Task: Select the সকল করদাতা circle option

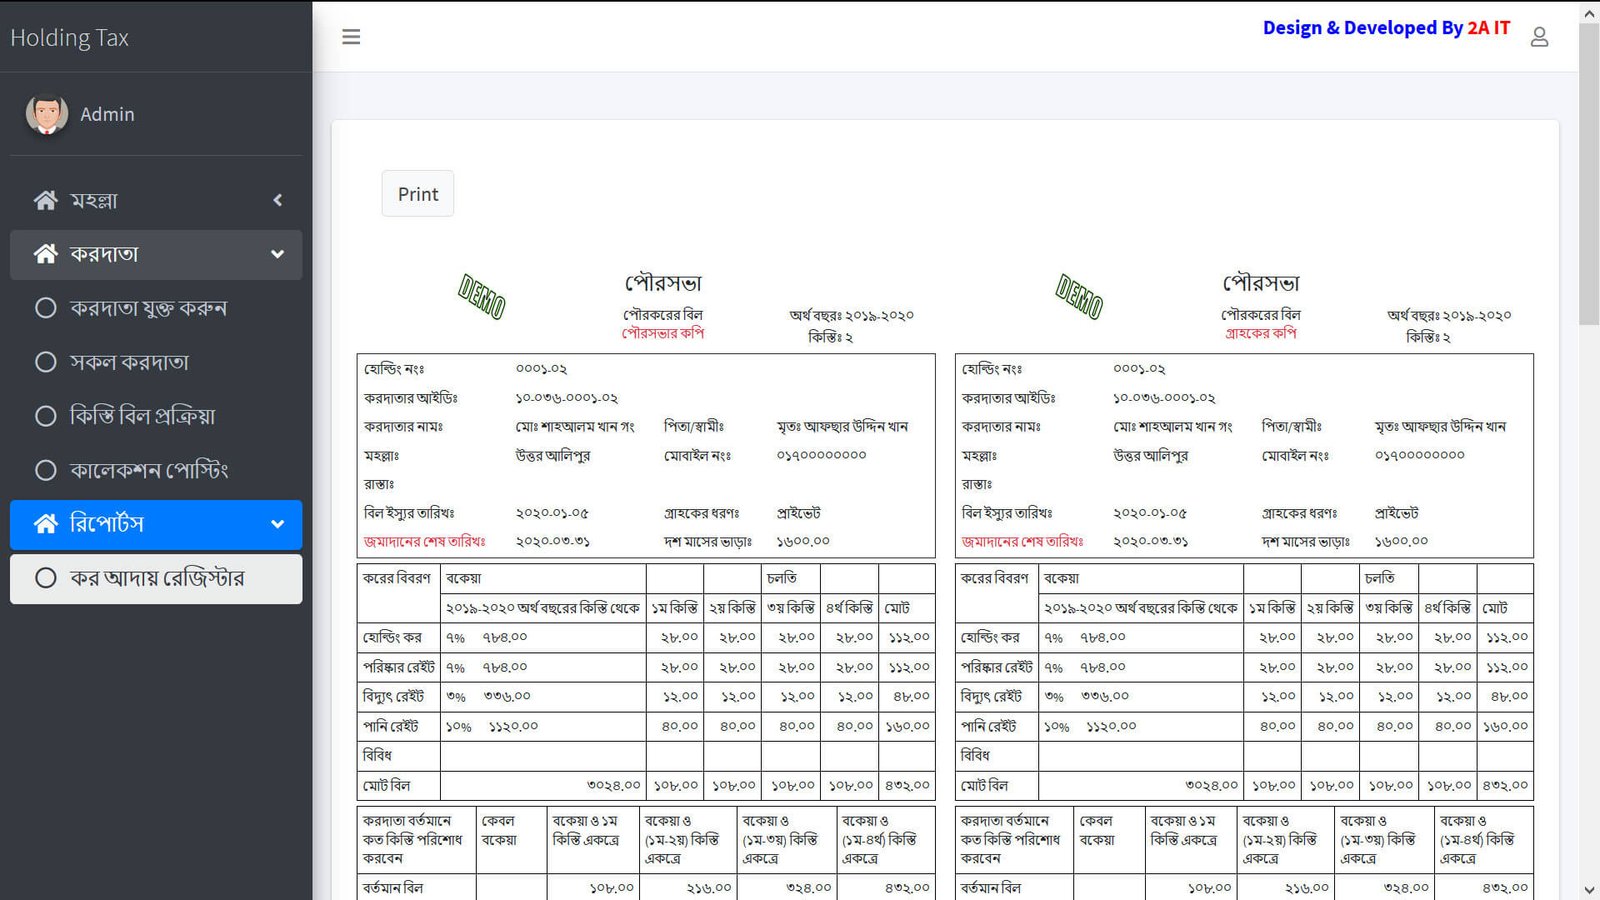Action: (x=46, y=362)
